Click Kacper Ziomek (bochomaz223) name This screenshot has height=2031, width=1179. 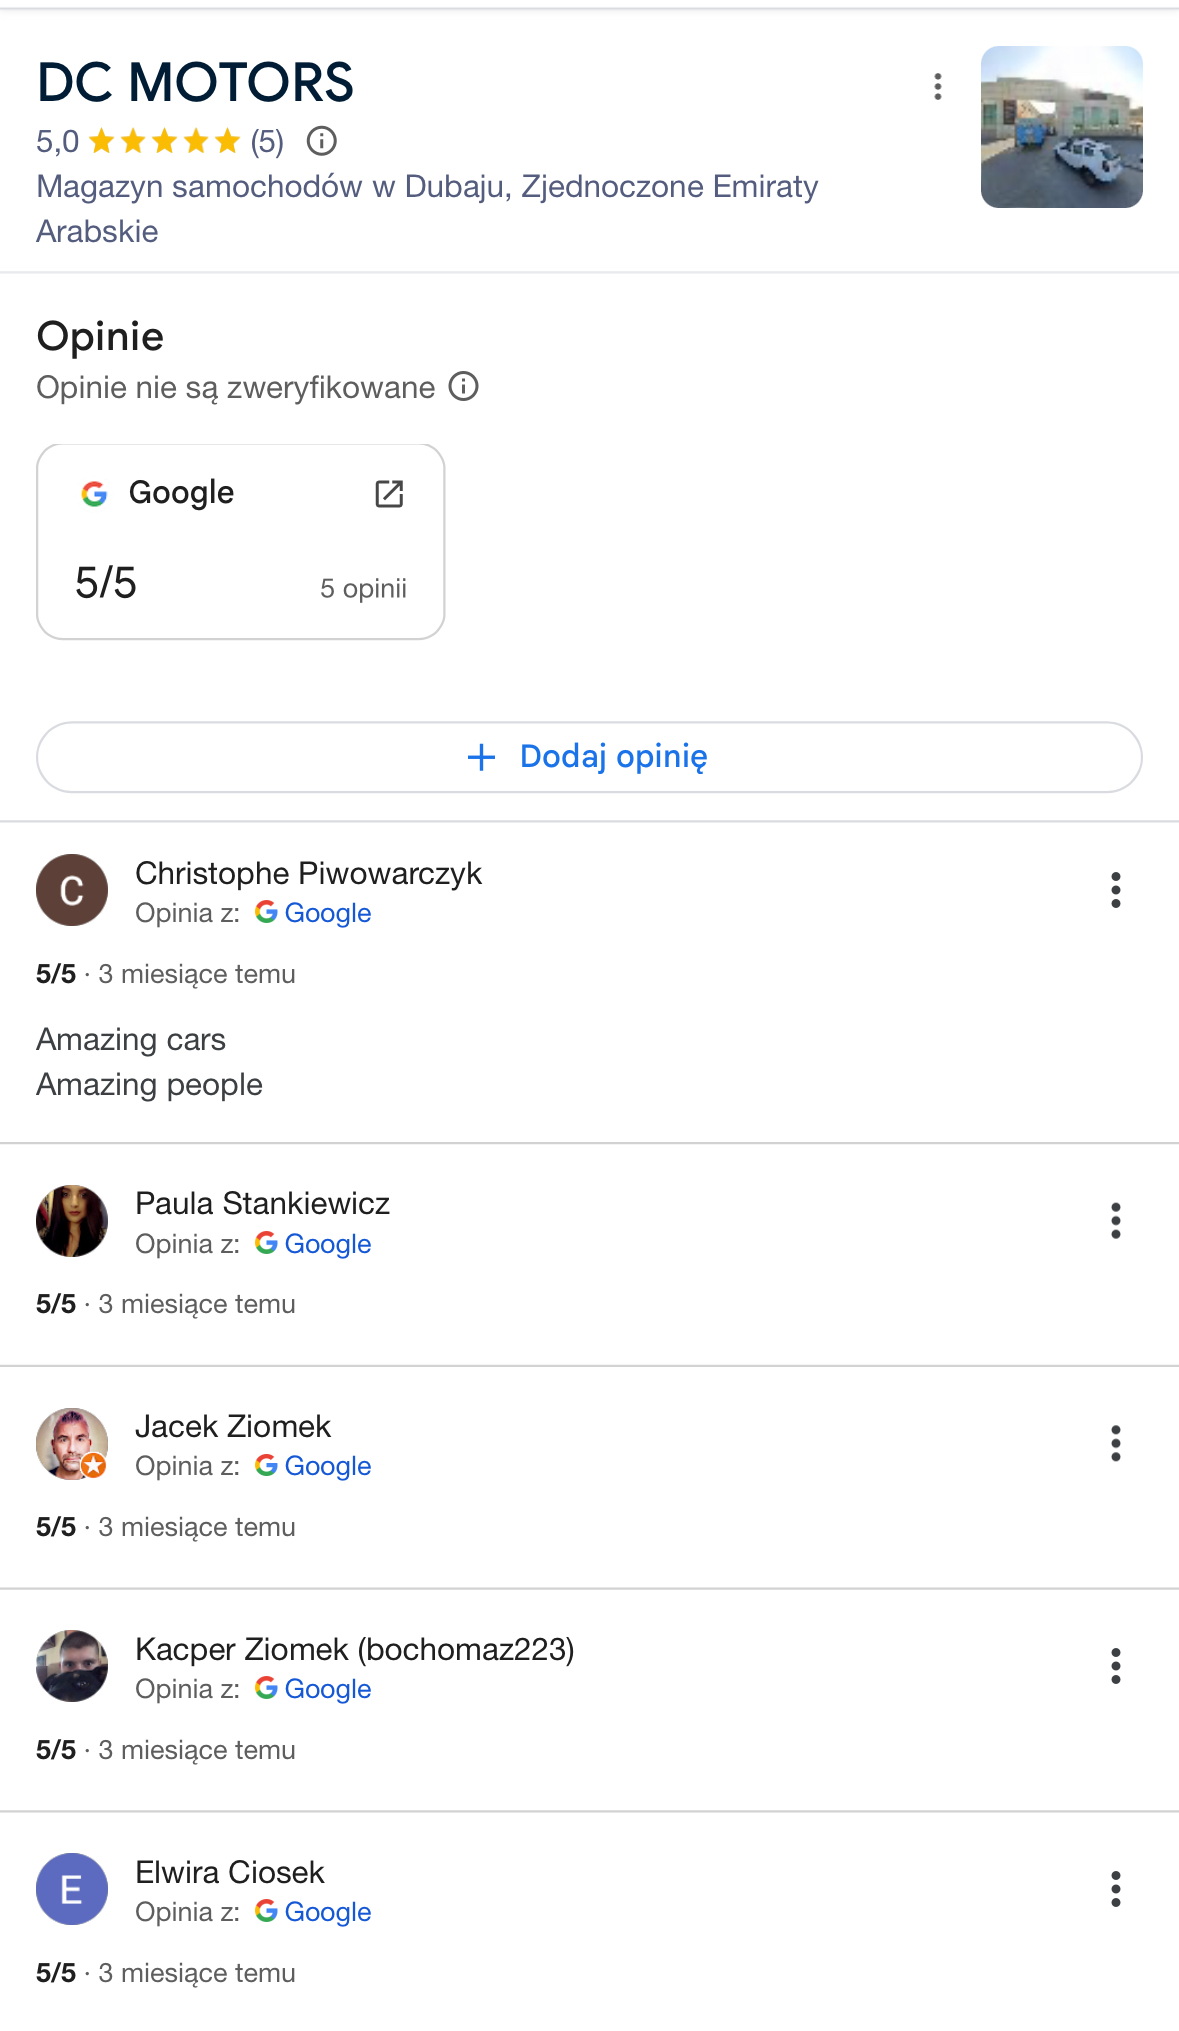[354, 1649]
